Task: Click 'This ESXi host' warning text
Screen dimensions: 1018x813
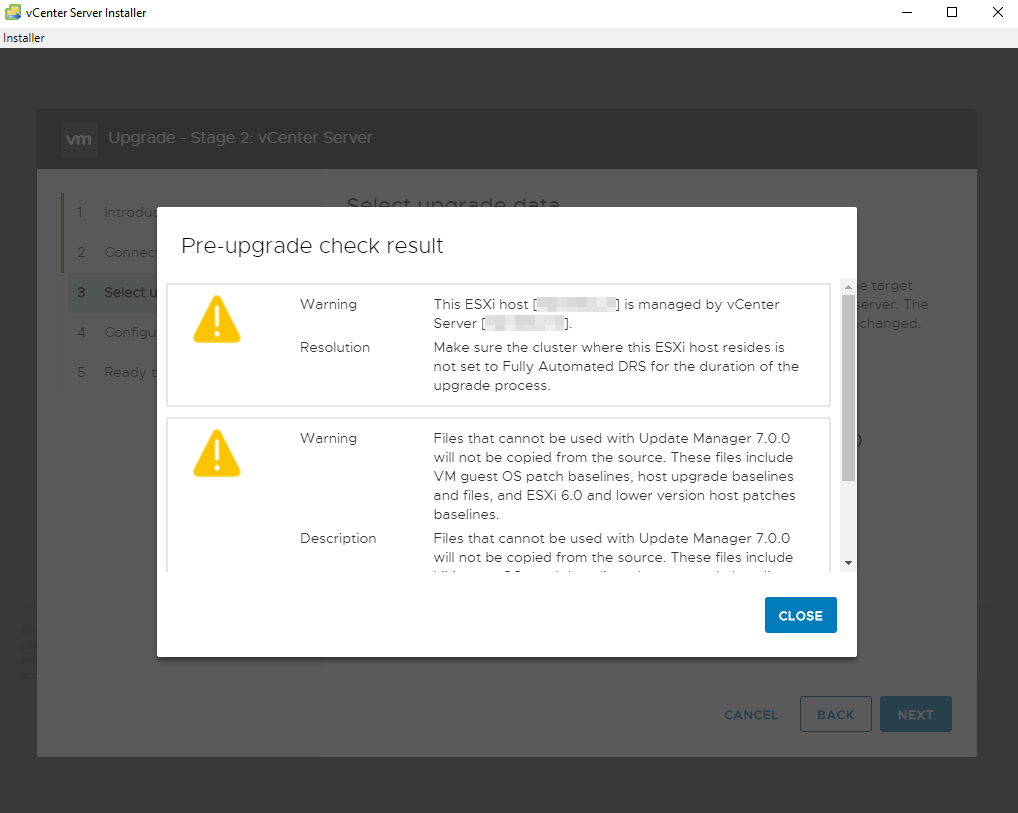Action: point(606,314)
